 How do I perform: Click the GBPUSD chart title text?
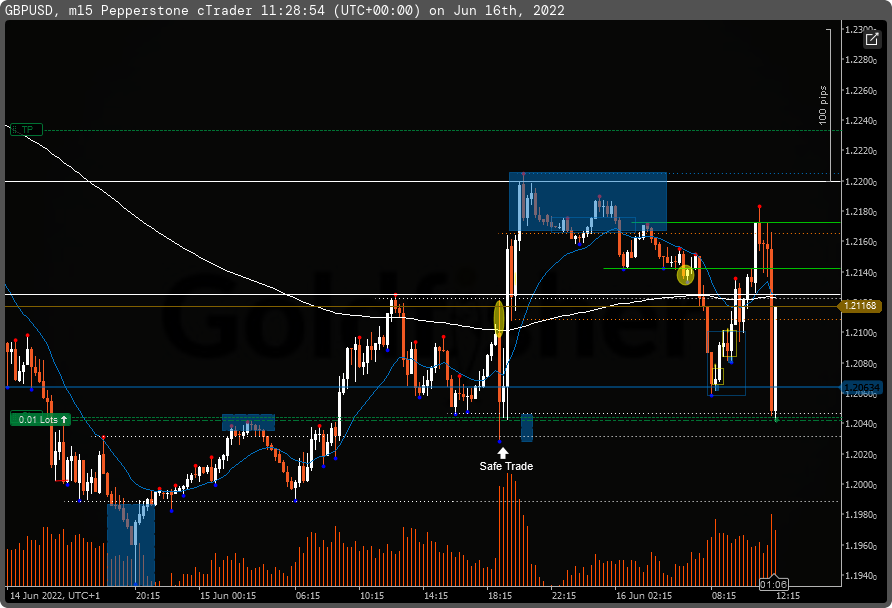[x=284, y=10]
